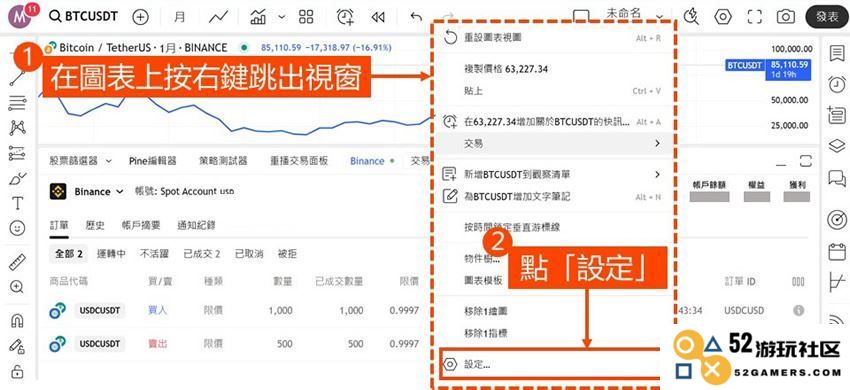The image size is (850, 390).
Task: Start bar replay with rewind icon
Action: point(378,17)
